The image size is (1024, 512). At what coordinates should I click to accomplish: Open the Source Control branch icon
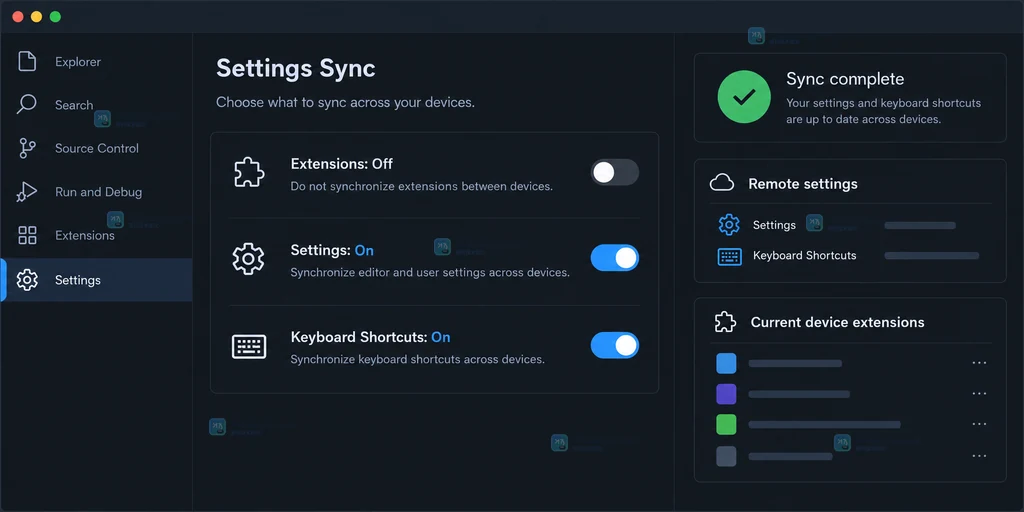point(27,148)
